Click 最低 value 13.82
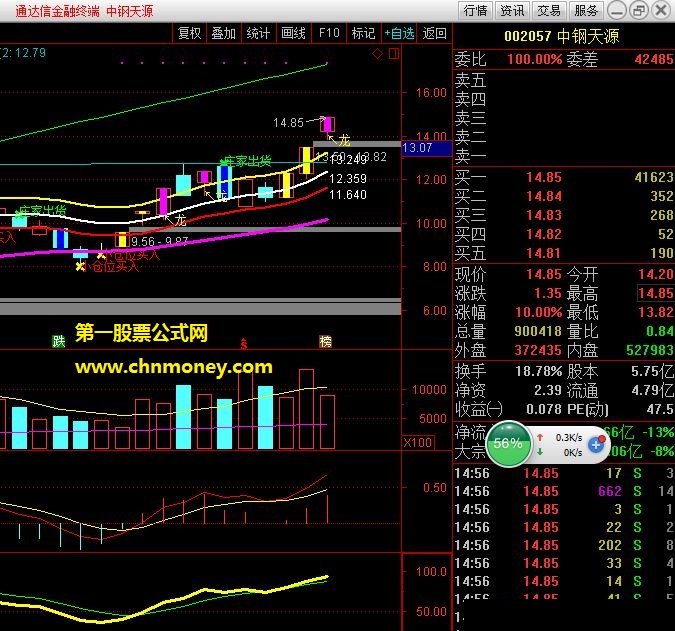Image resolution: width=675 pixels, height=631 pixels. click(655, 312)
